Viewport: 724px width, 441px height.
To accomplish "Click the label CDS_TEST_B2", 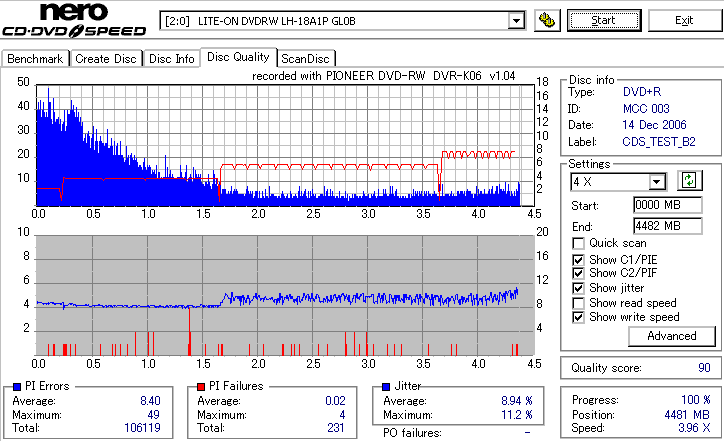I will point(659,142).
